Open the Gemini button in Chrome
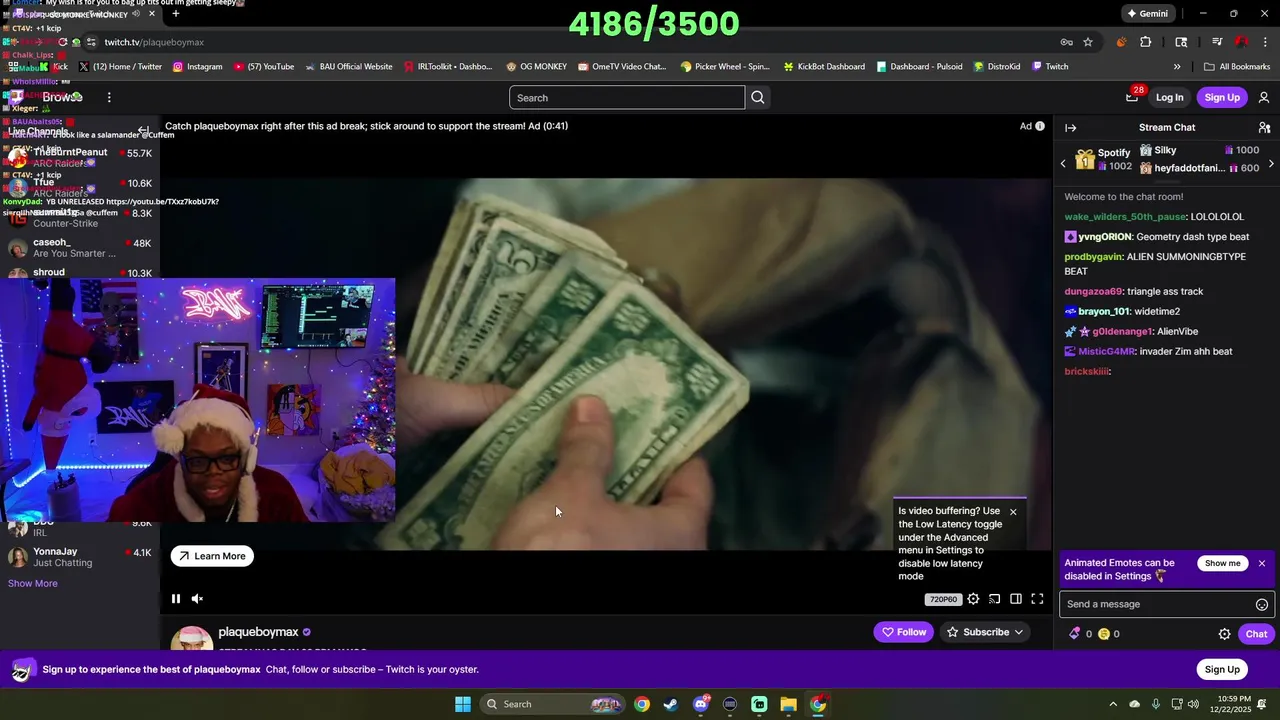Screen dimensions: 1280x720 pyautogui.click(x=1147, y=13)
